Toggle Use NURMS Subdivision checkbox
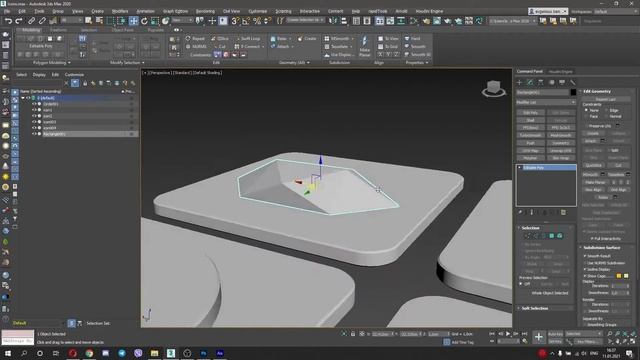This screenshot has width=640, height=360. (585, 263)
